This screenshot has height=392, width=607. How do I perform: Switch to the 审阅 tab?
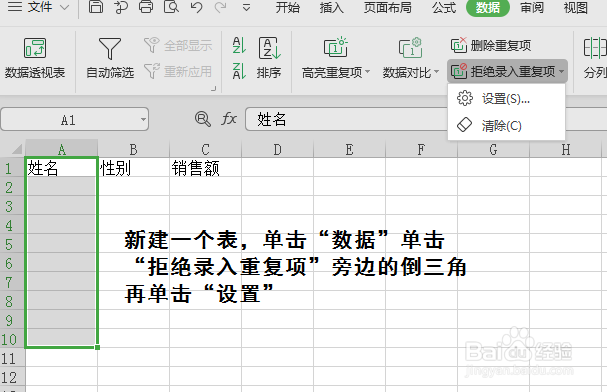[x=532, y=7]
